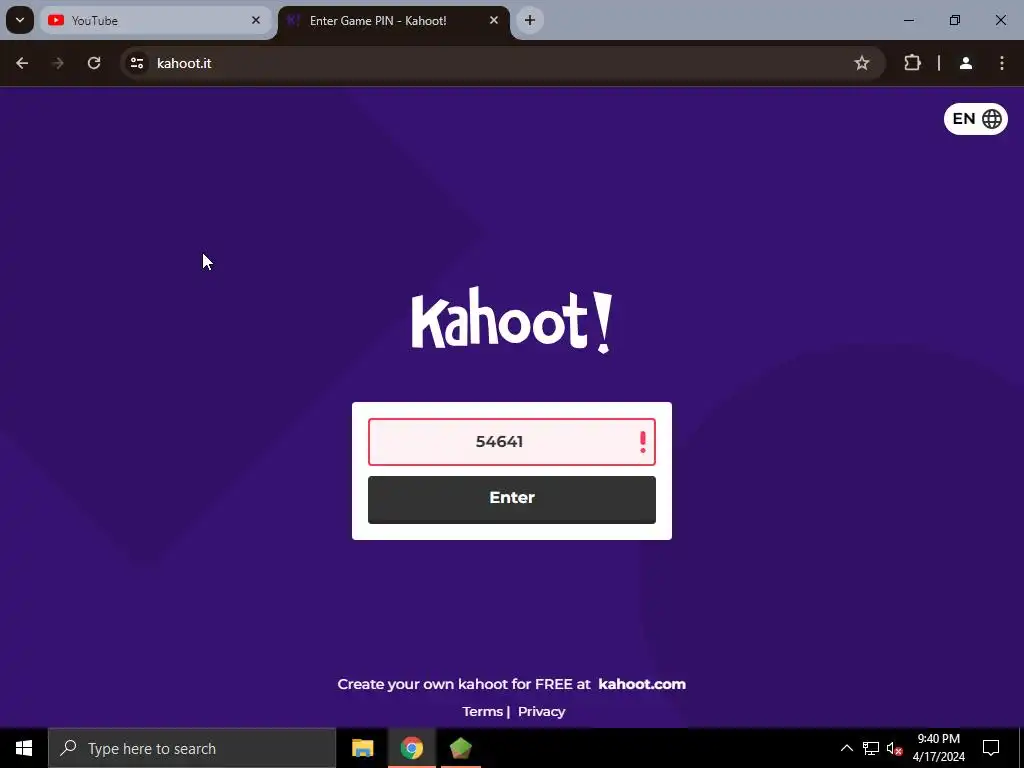Screen dimensions: 1024x768
Task: Open the network status tray icon
Action: pos(871,748)
